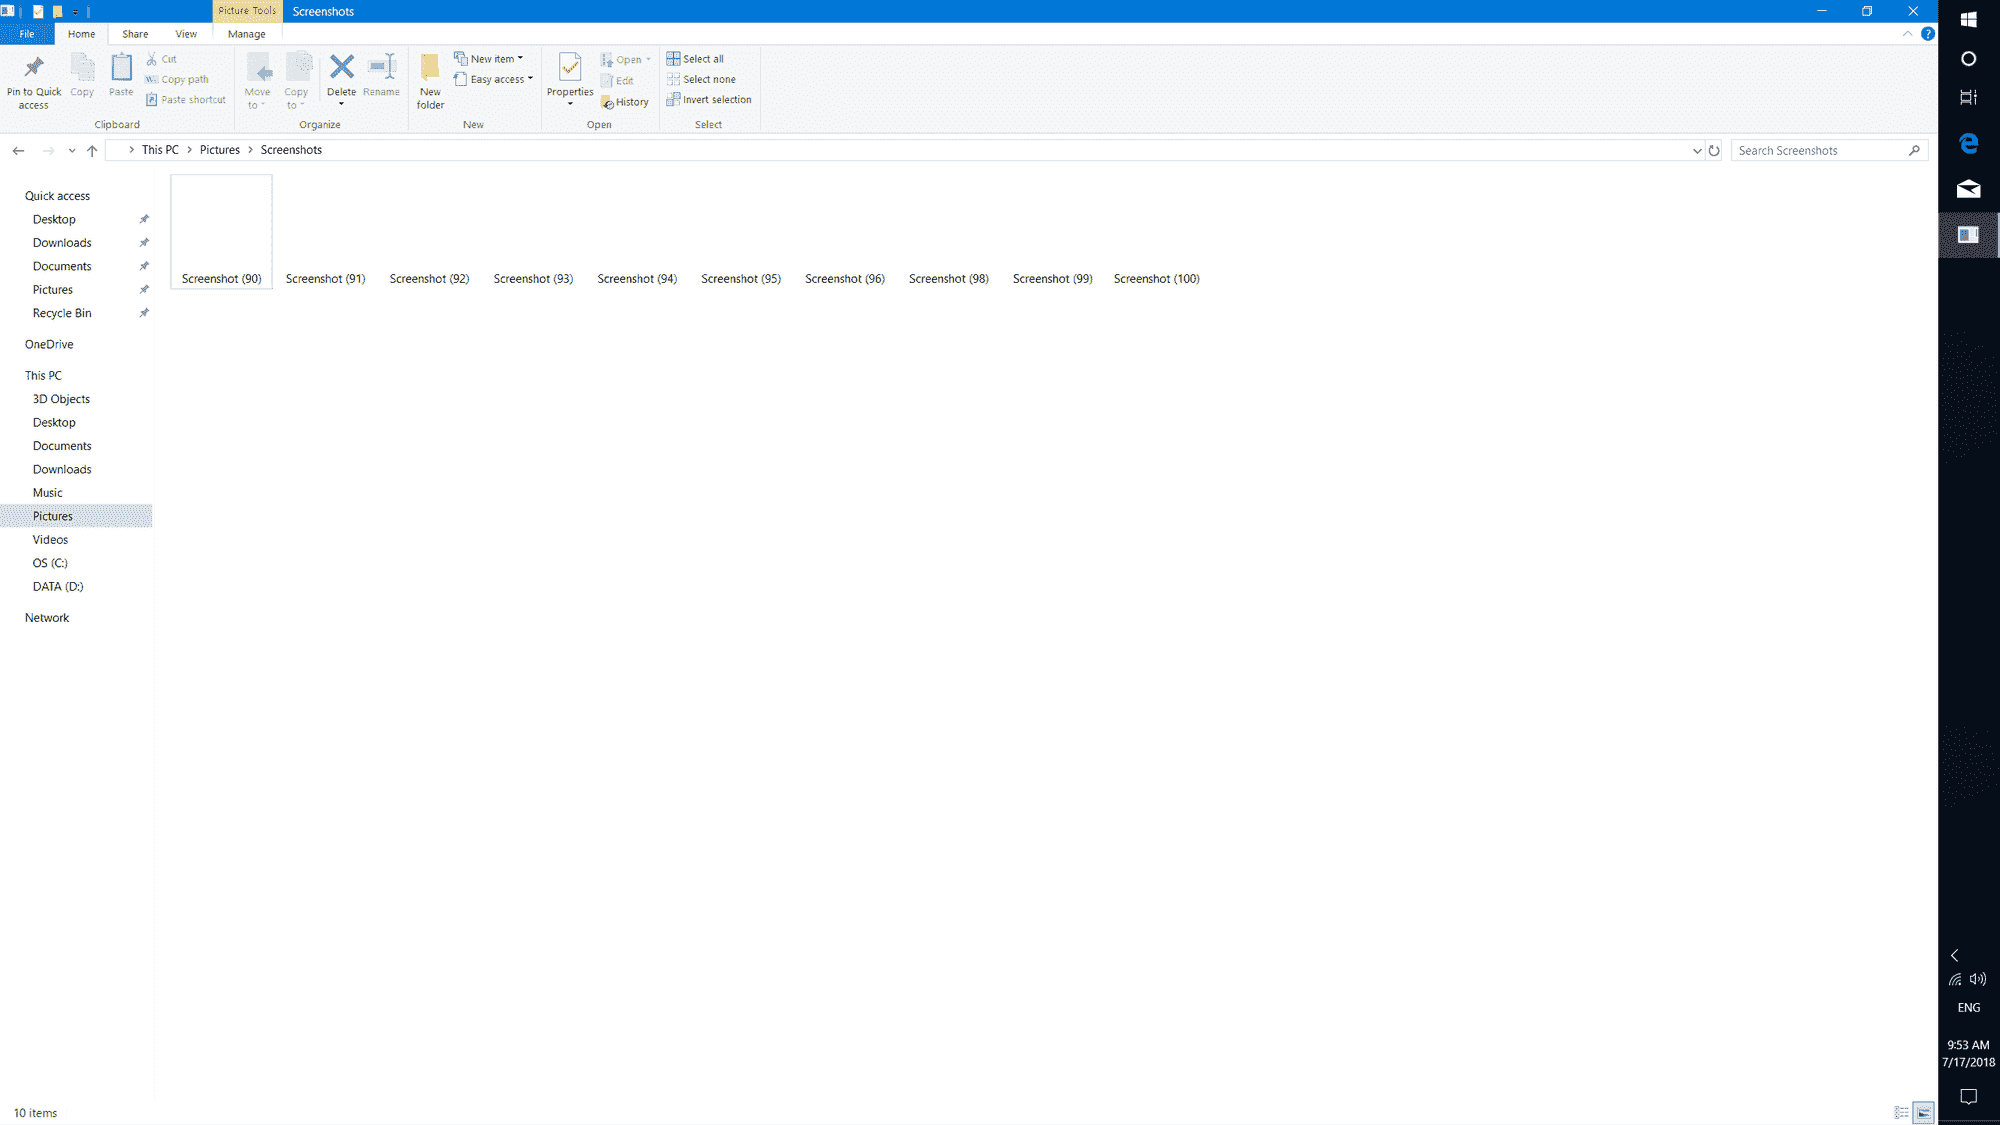The image size is (2000, 1125).
Task: Click Picture Tools contextual tab
Action: [247, 11]
